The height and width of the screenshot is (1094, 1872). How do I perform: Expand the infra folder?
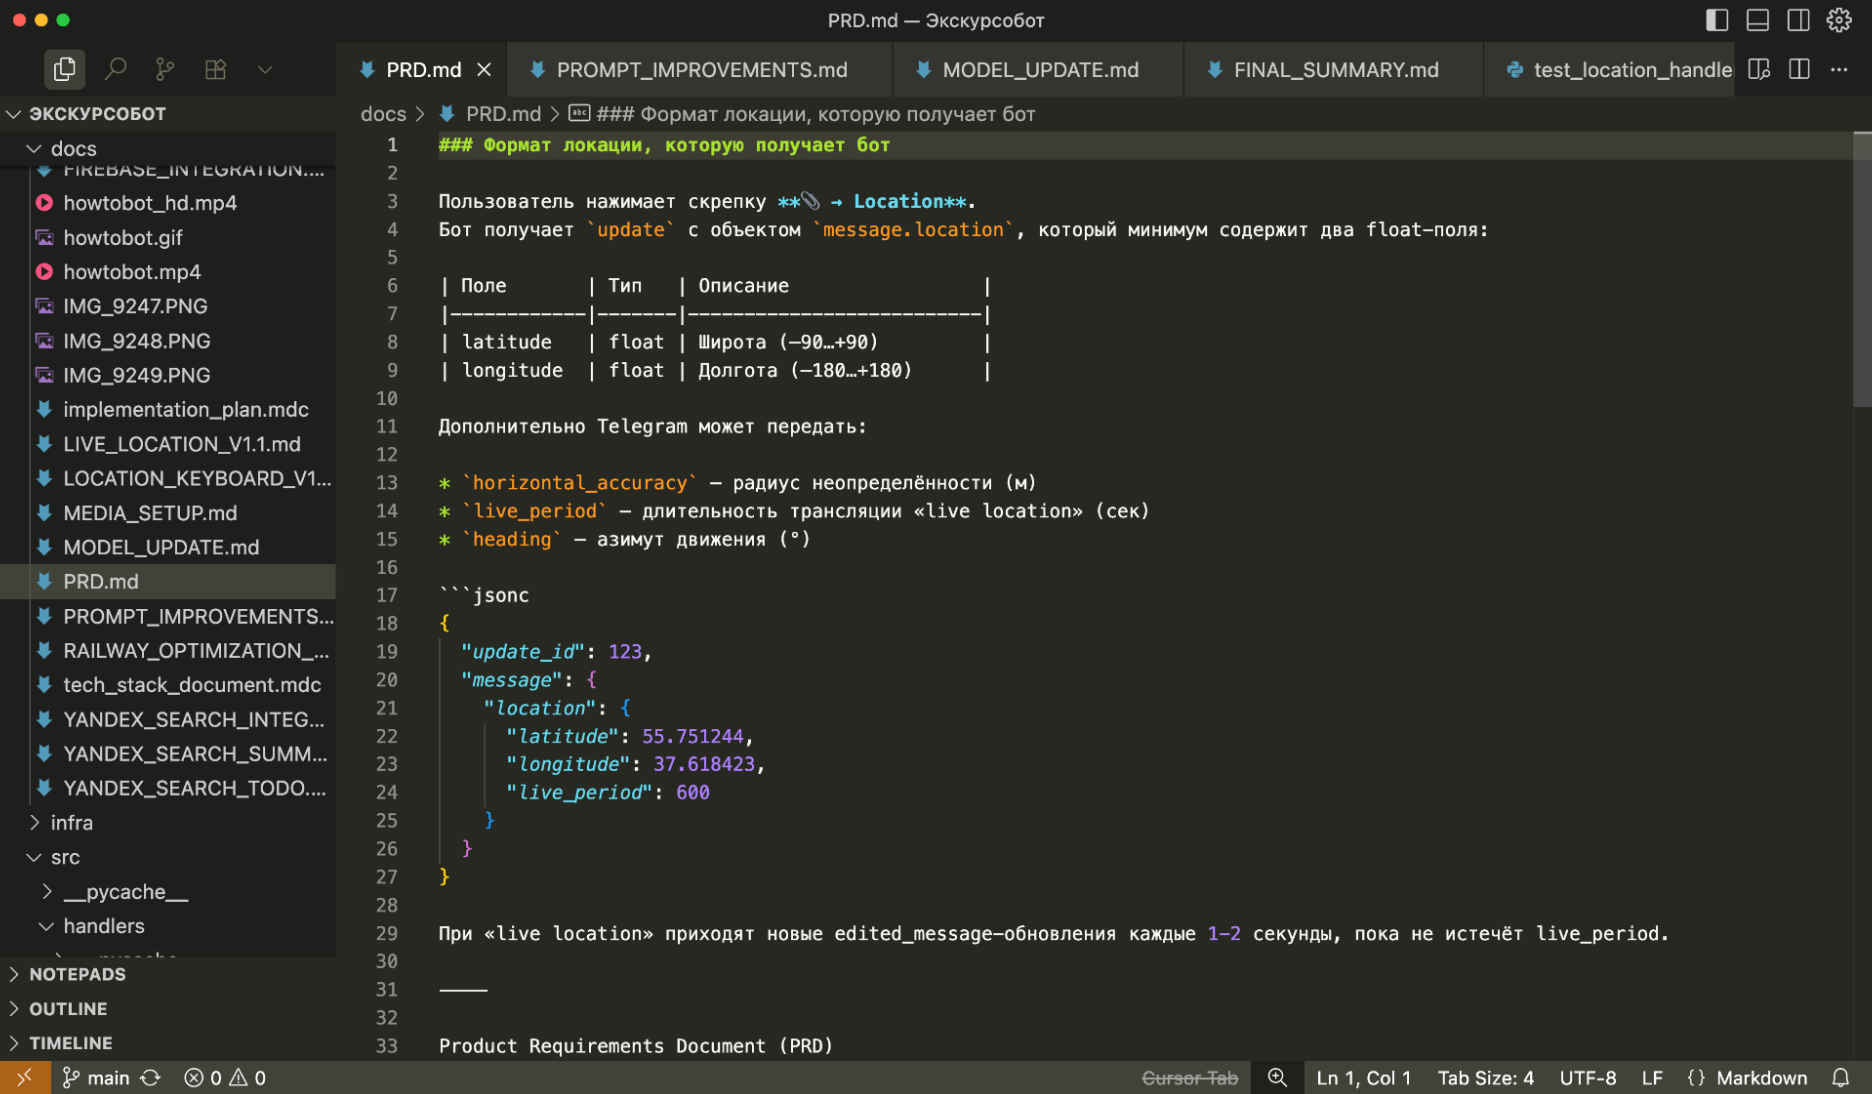72,823
